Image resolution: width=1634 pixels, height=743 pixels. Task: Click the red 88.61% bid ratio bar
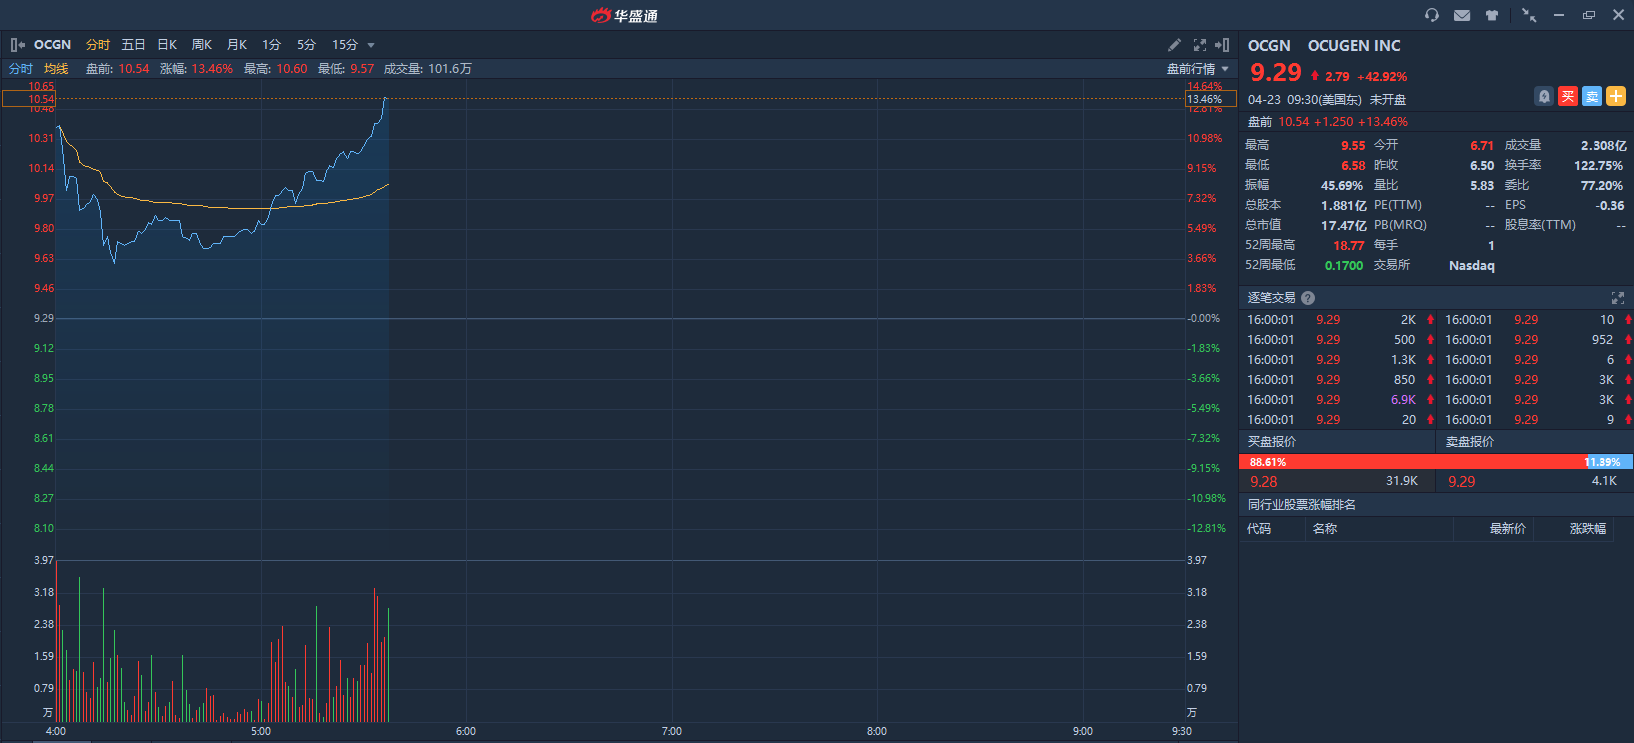(x=1412, y=462)
